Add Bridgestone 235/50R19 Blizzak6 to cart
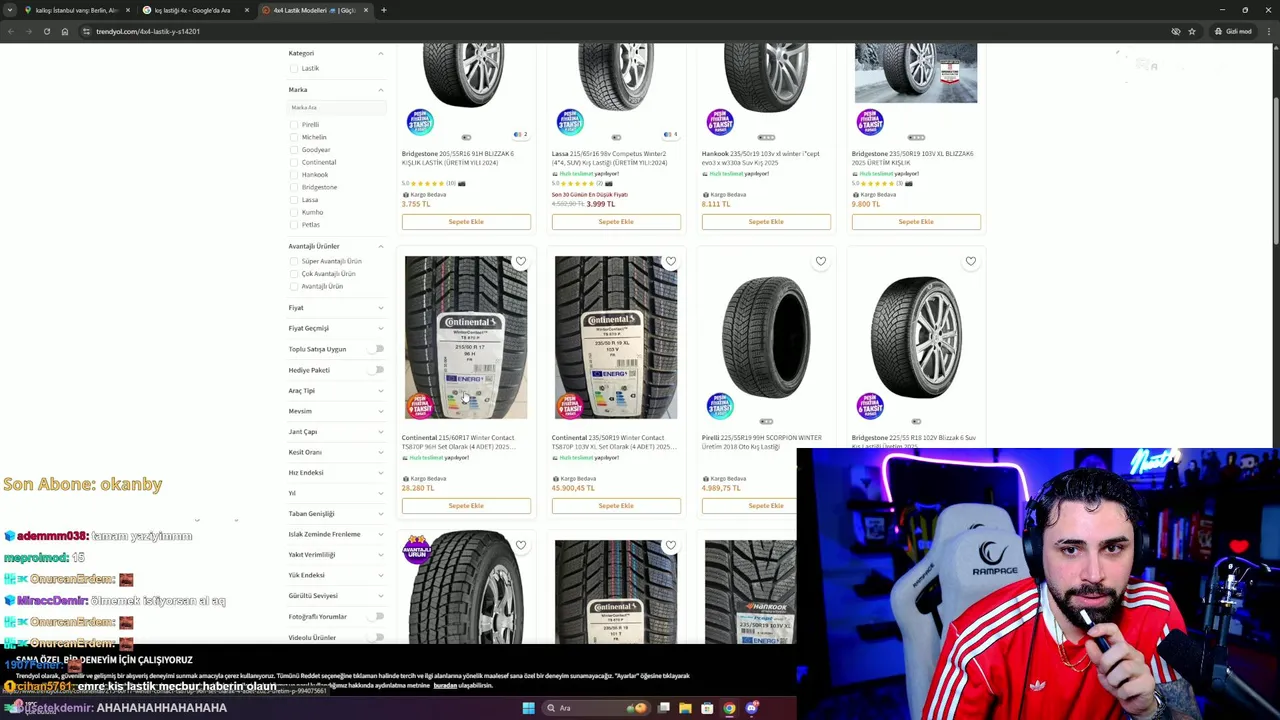This screenshot has width=1280, height=720. (916, 222)
